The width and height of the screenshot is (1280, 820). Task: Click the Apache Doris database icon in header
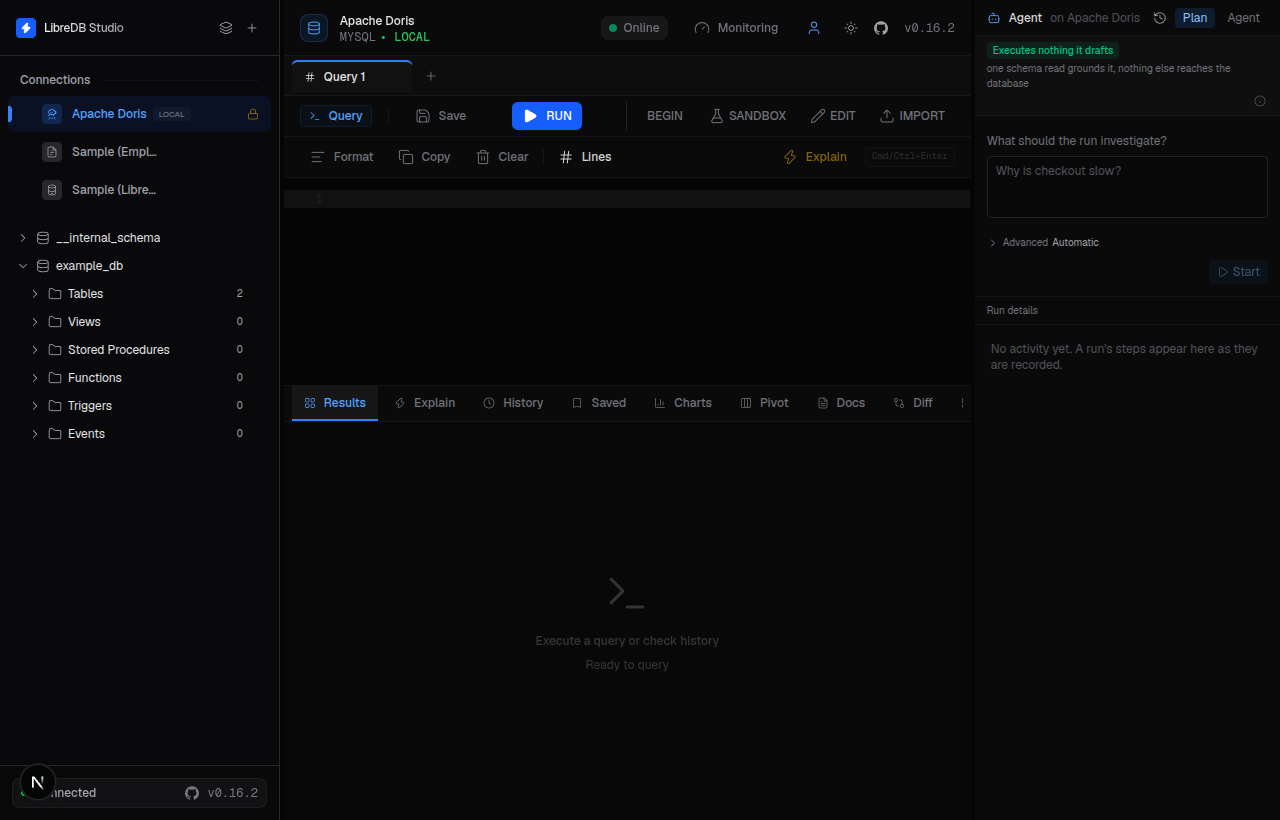[314, 28]
